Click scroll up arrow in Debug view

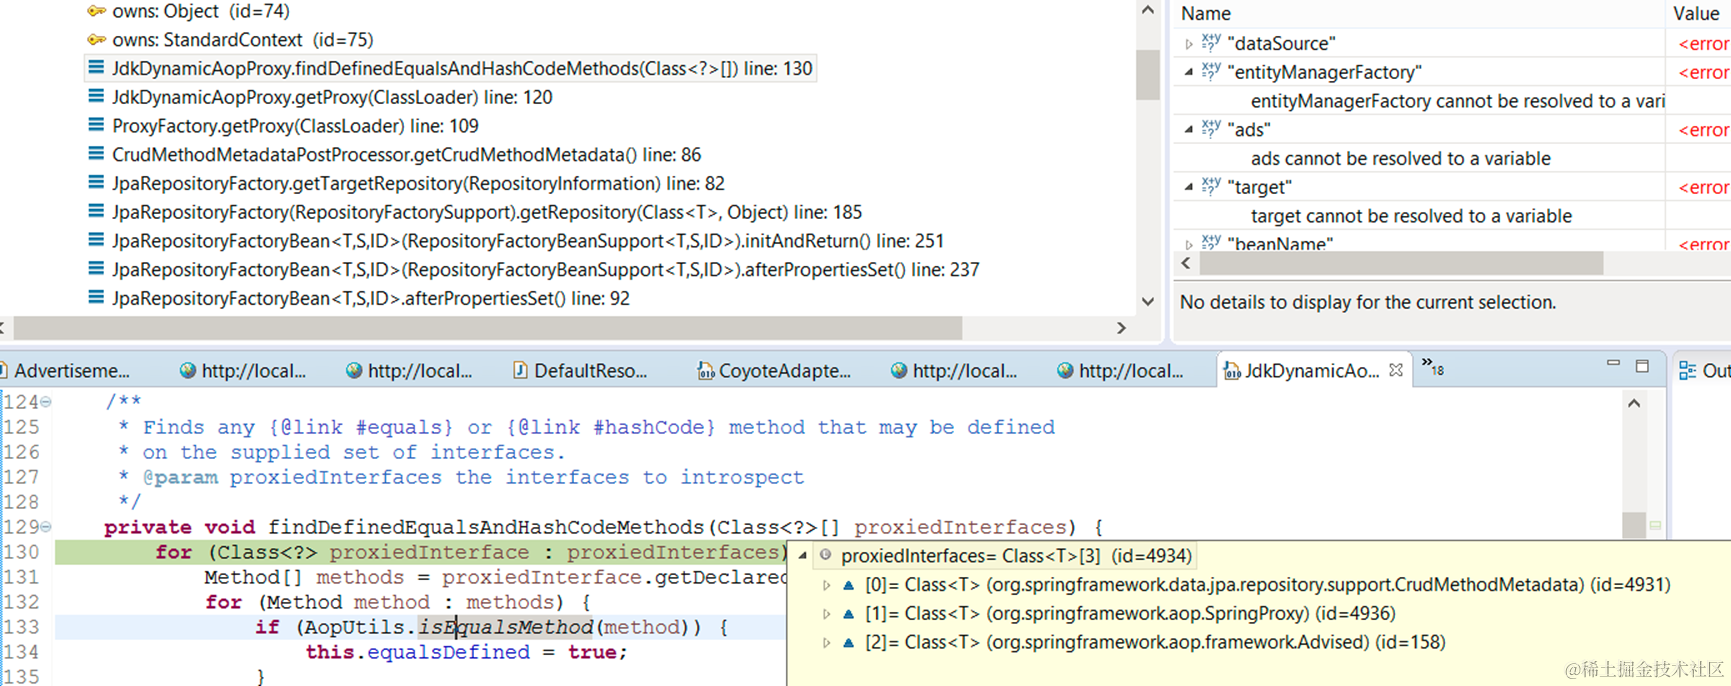pyautogui.click(x=1148, y=10)
